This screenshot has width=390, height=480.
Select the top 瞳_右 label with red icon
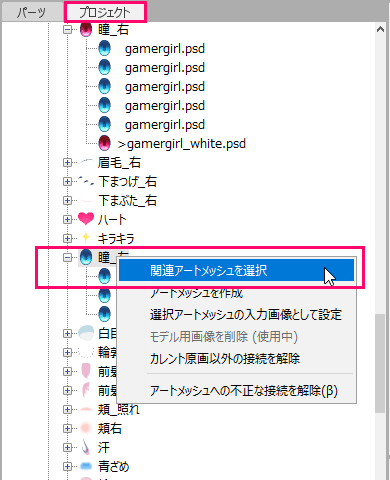pos(113,30)
